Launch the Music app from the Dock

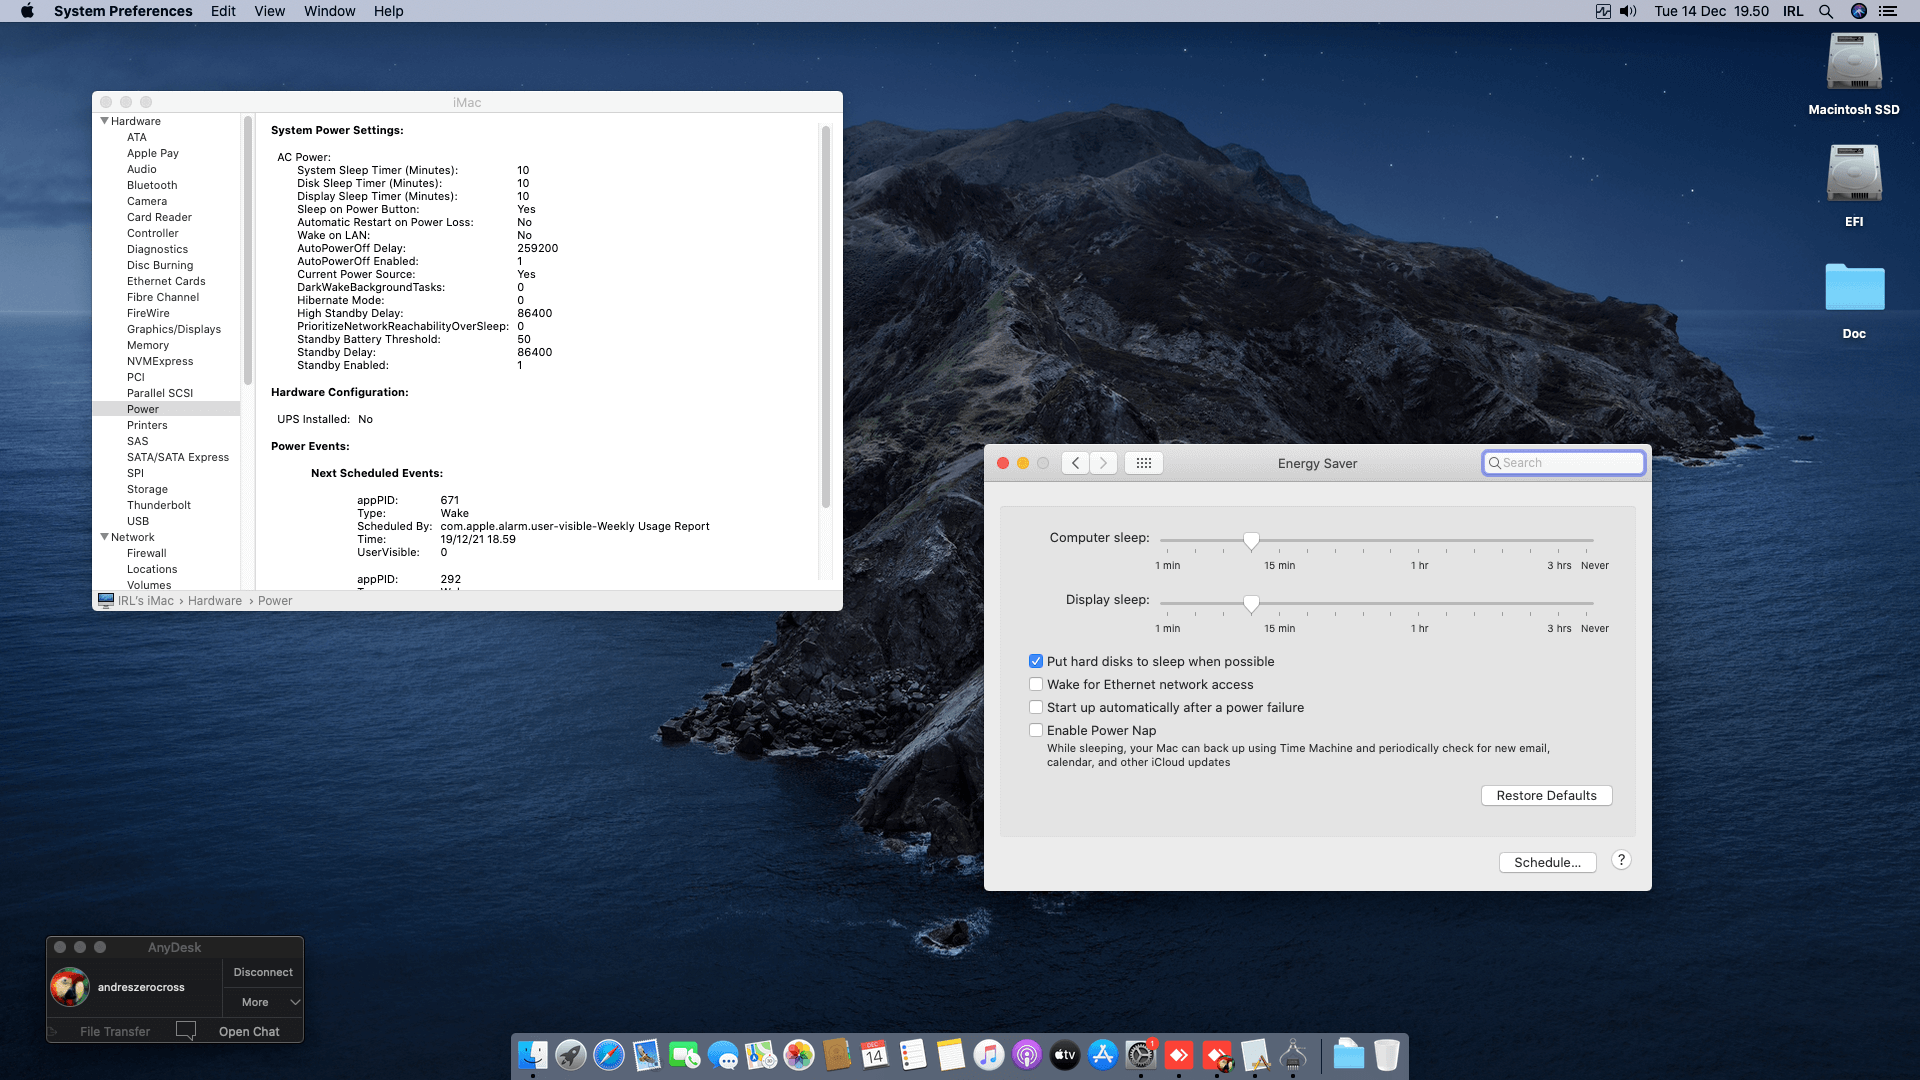988,1055
